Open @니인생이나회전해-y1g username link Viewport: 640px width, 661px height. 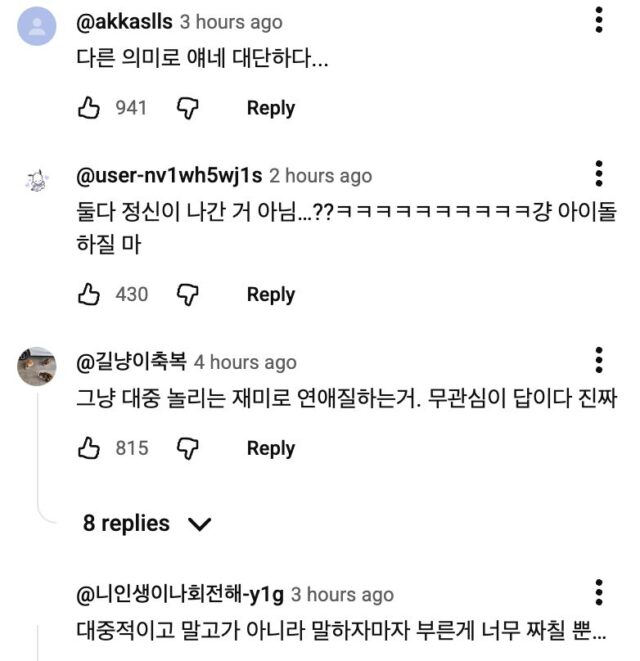pos(180,594)
